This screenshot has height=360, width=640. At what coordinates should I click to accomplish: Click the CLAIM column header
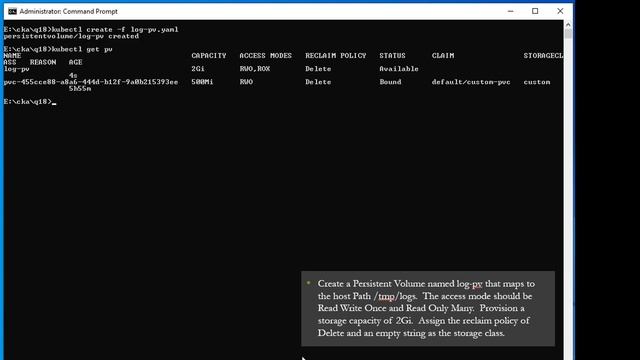443,56
